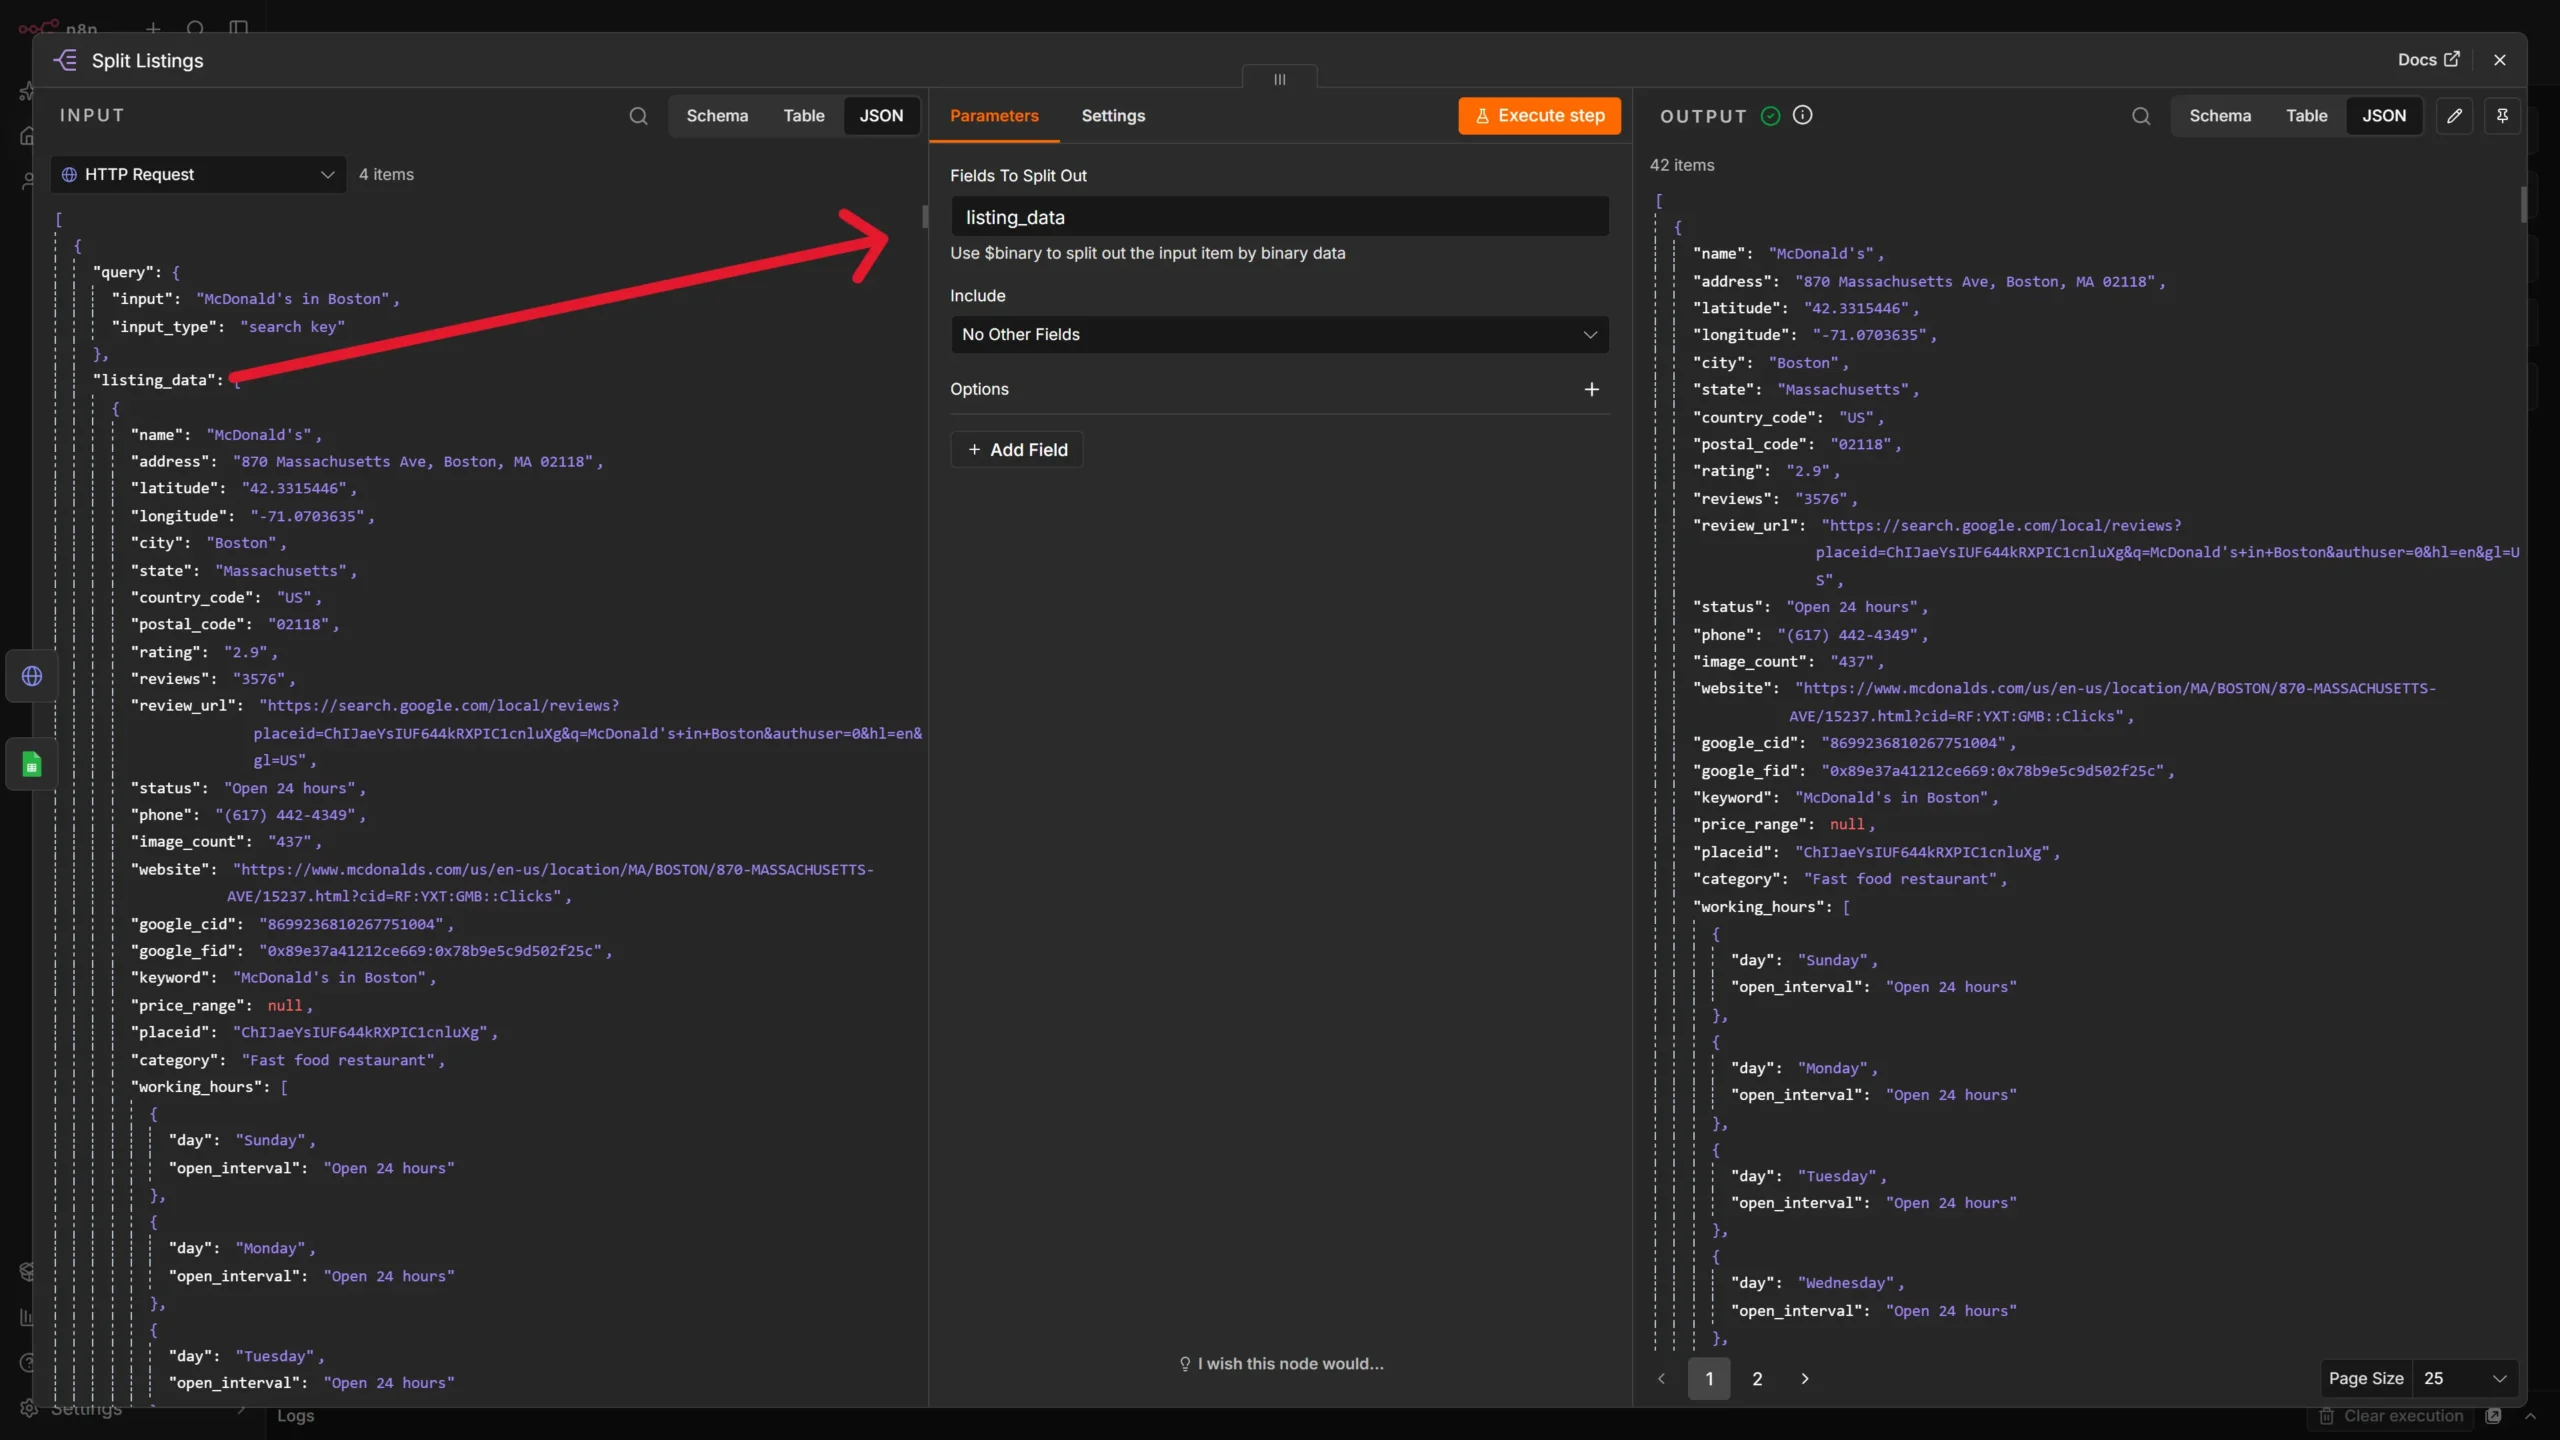2560x1440 pixels.
Task: Select the output JSON view tab
Action: pos(2384,116)
